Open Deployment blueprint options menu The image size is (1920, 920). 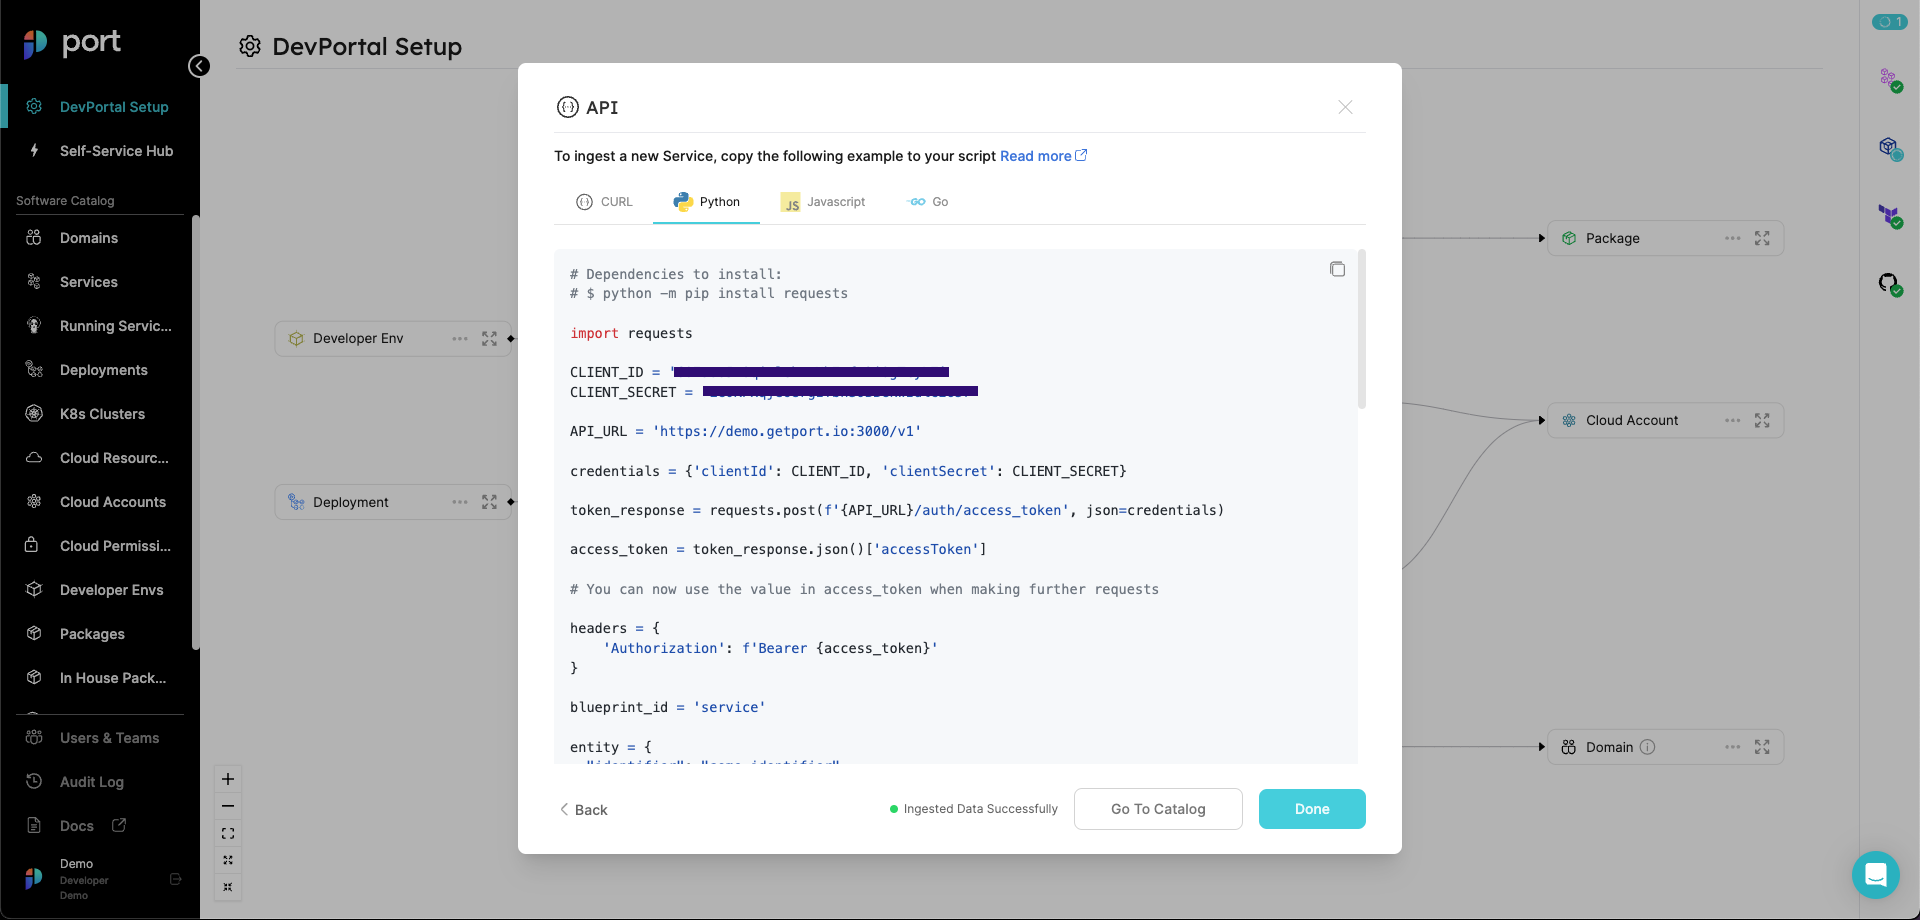(460, 502)
